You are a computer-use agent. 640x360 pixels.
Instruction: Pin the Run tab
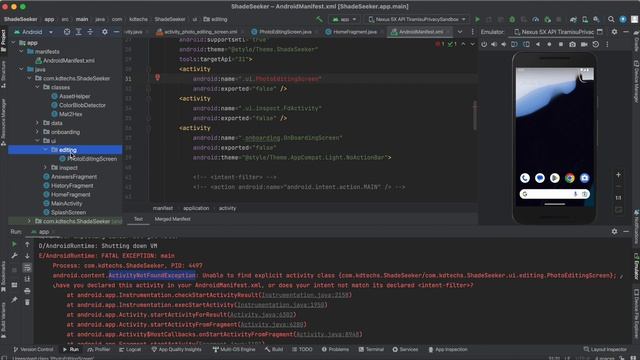[14, 300]
